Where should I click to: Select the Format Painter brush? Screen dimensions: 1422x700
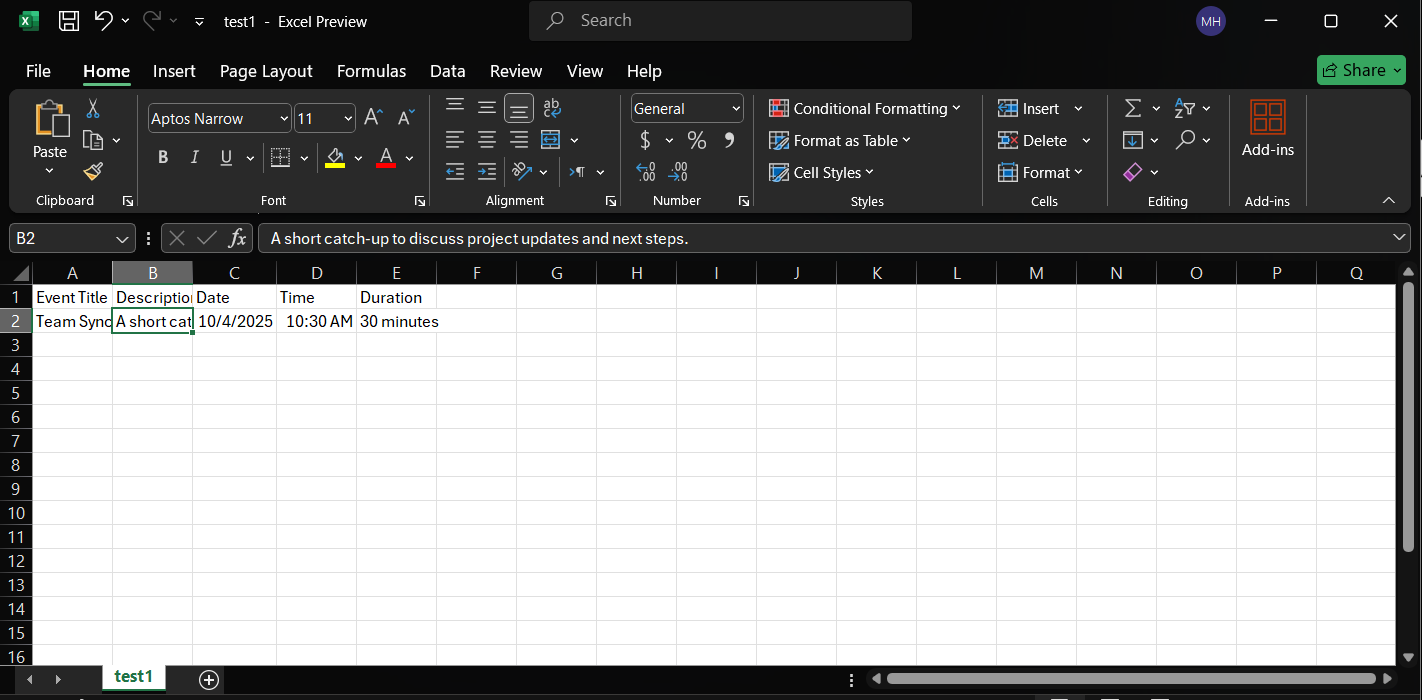coord(93,172)
